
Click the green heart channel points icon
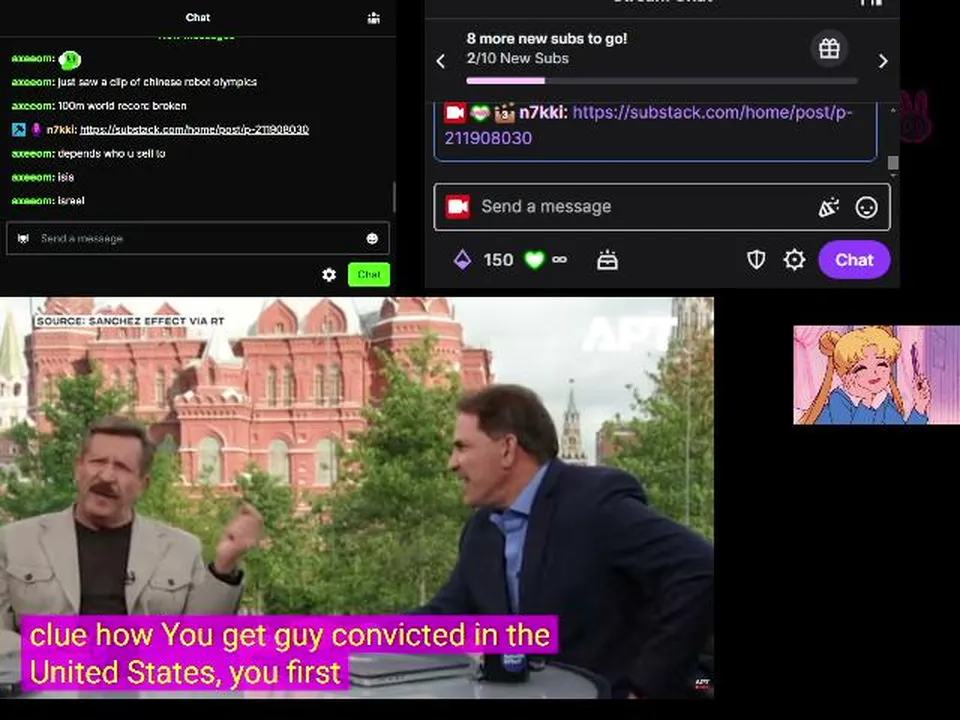click(x=534, y=260)
